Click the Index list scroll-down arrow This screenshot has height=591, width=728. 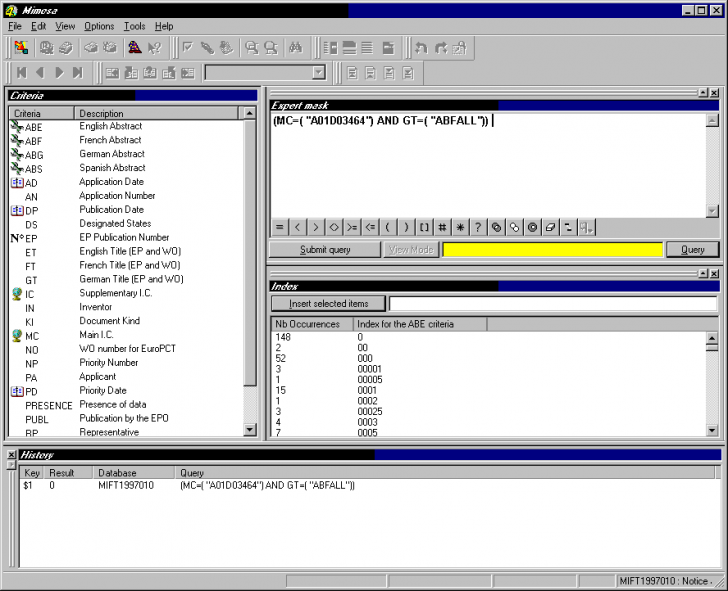(712, 430)
